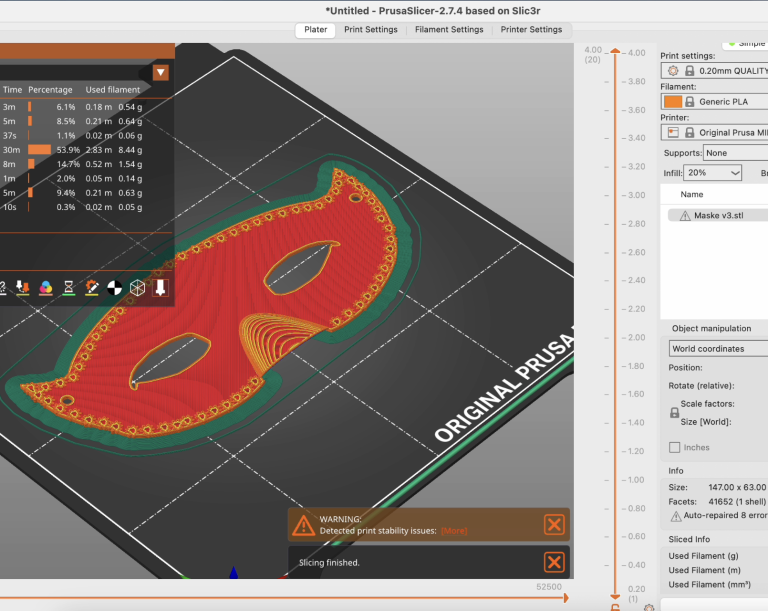
Task: Click the orange filament color swatch
Action: (x=672, y=102)
